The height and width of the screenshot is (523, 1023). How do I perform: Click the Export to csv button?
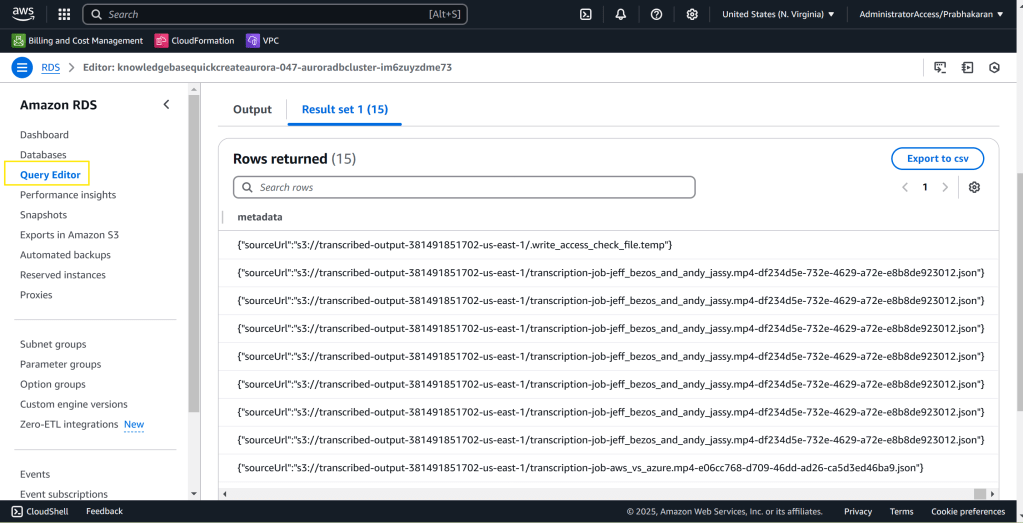(937, 158)
